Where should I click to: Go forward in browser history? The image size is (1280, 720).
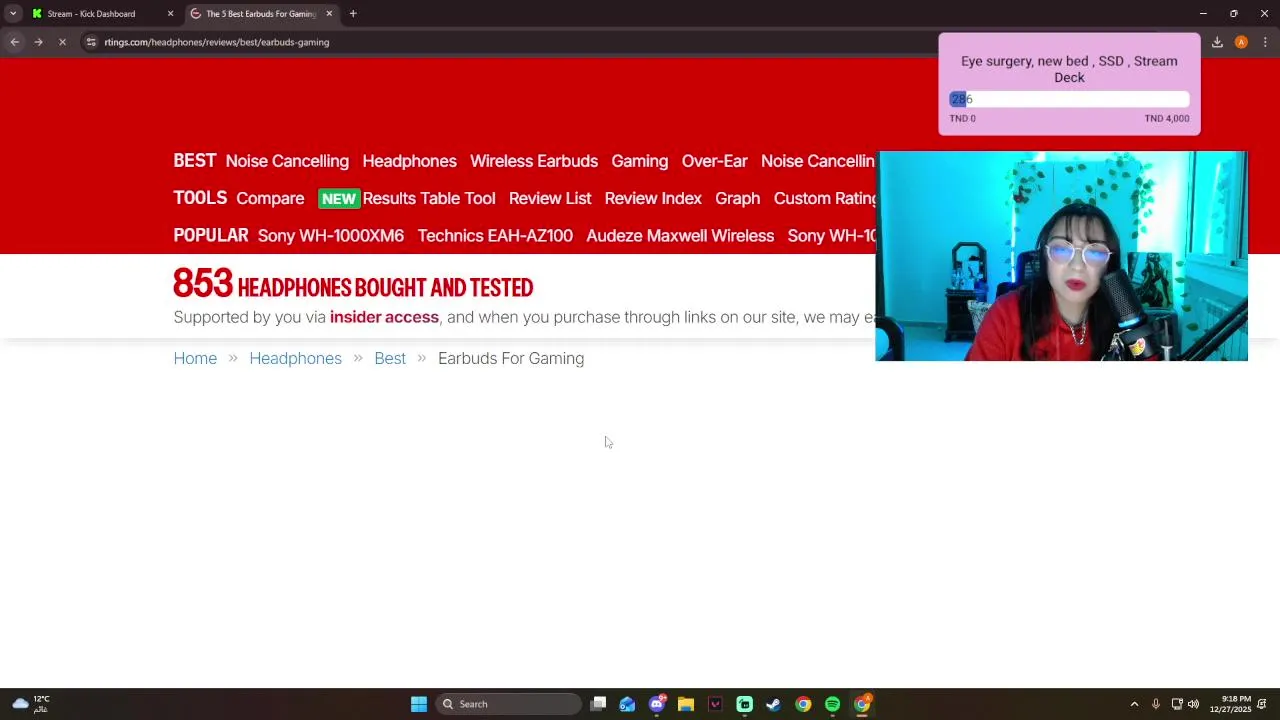38,42
